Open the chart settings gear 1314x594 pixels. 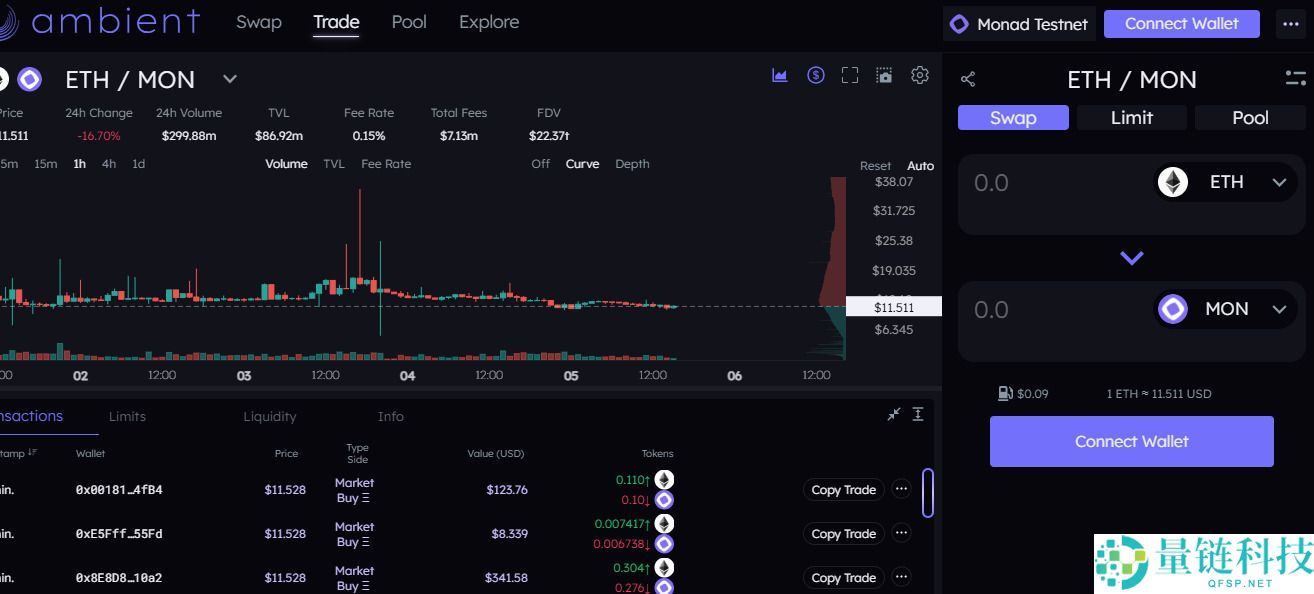[920, 76]
